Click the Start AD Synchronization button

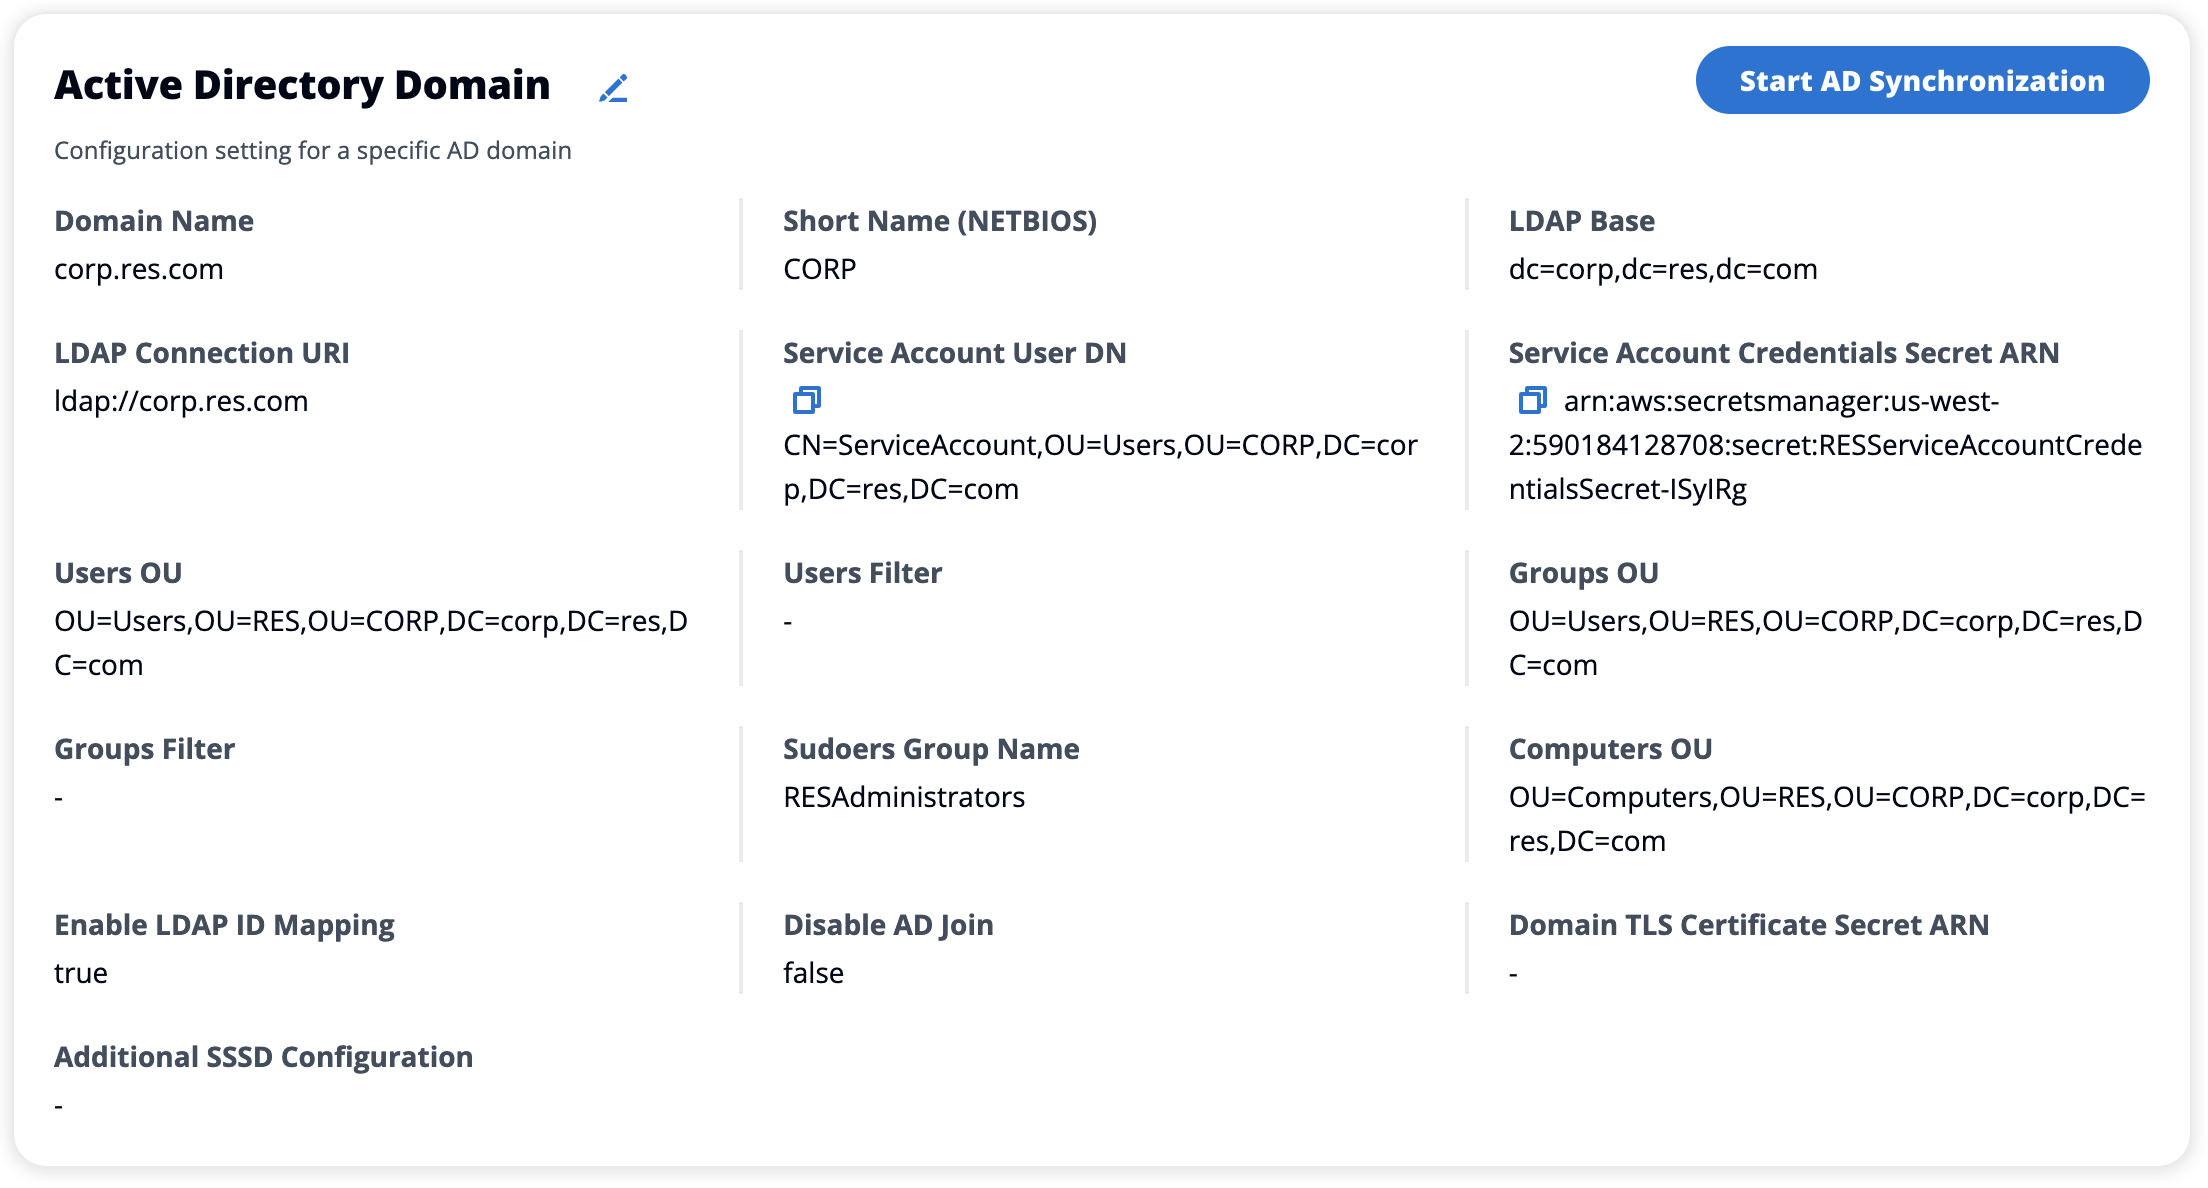[x=1921, y=80]
